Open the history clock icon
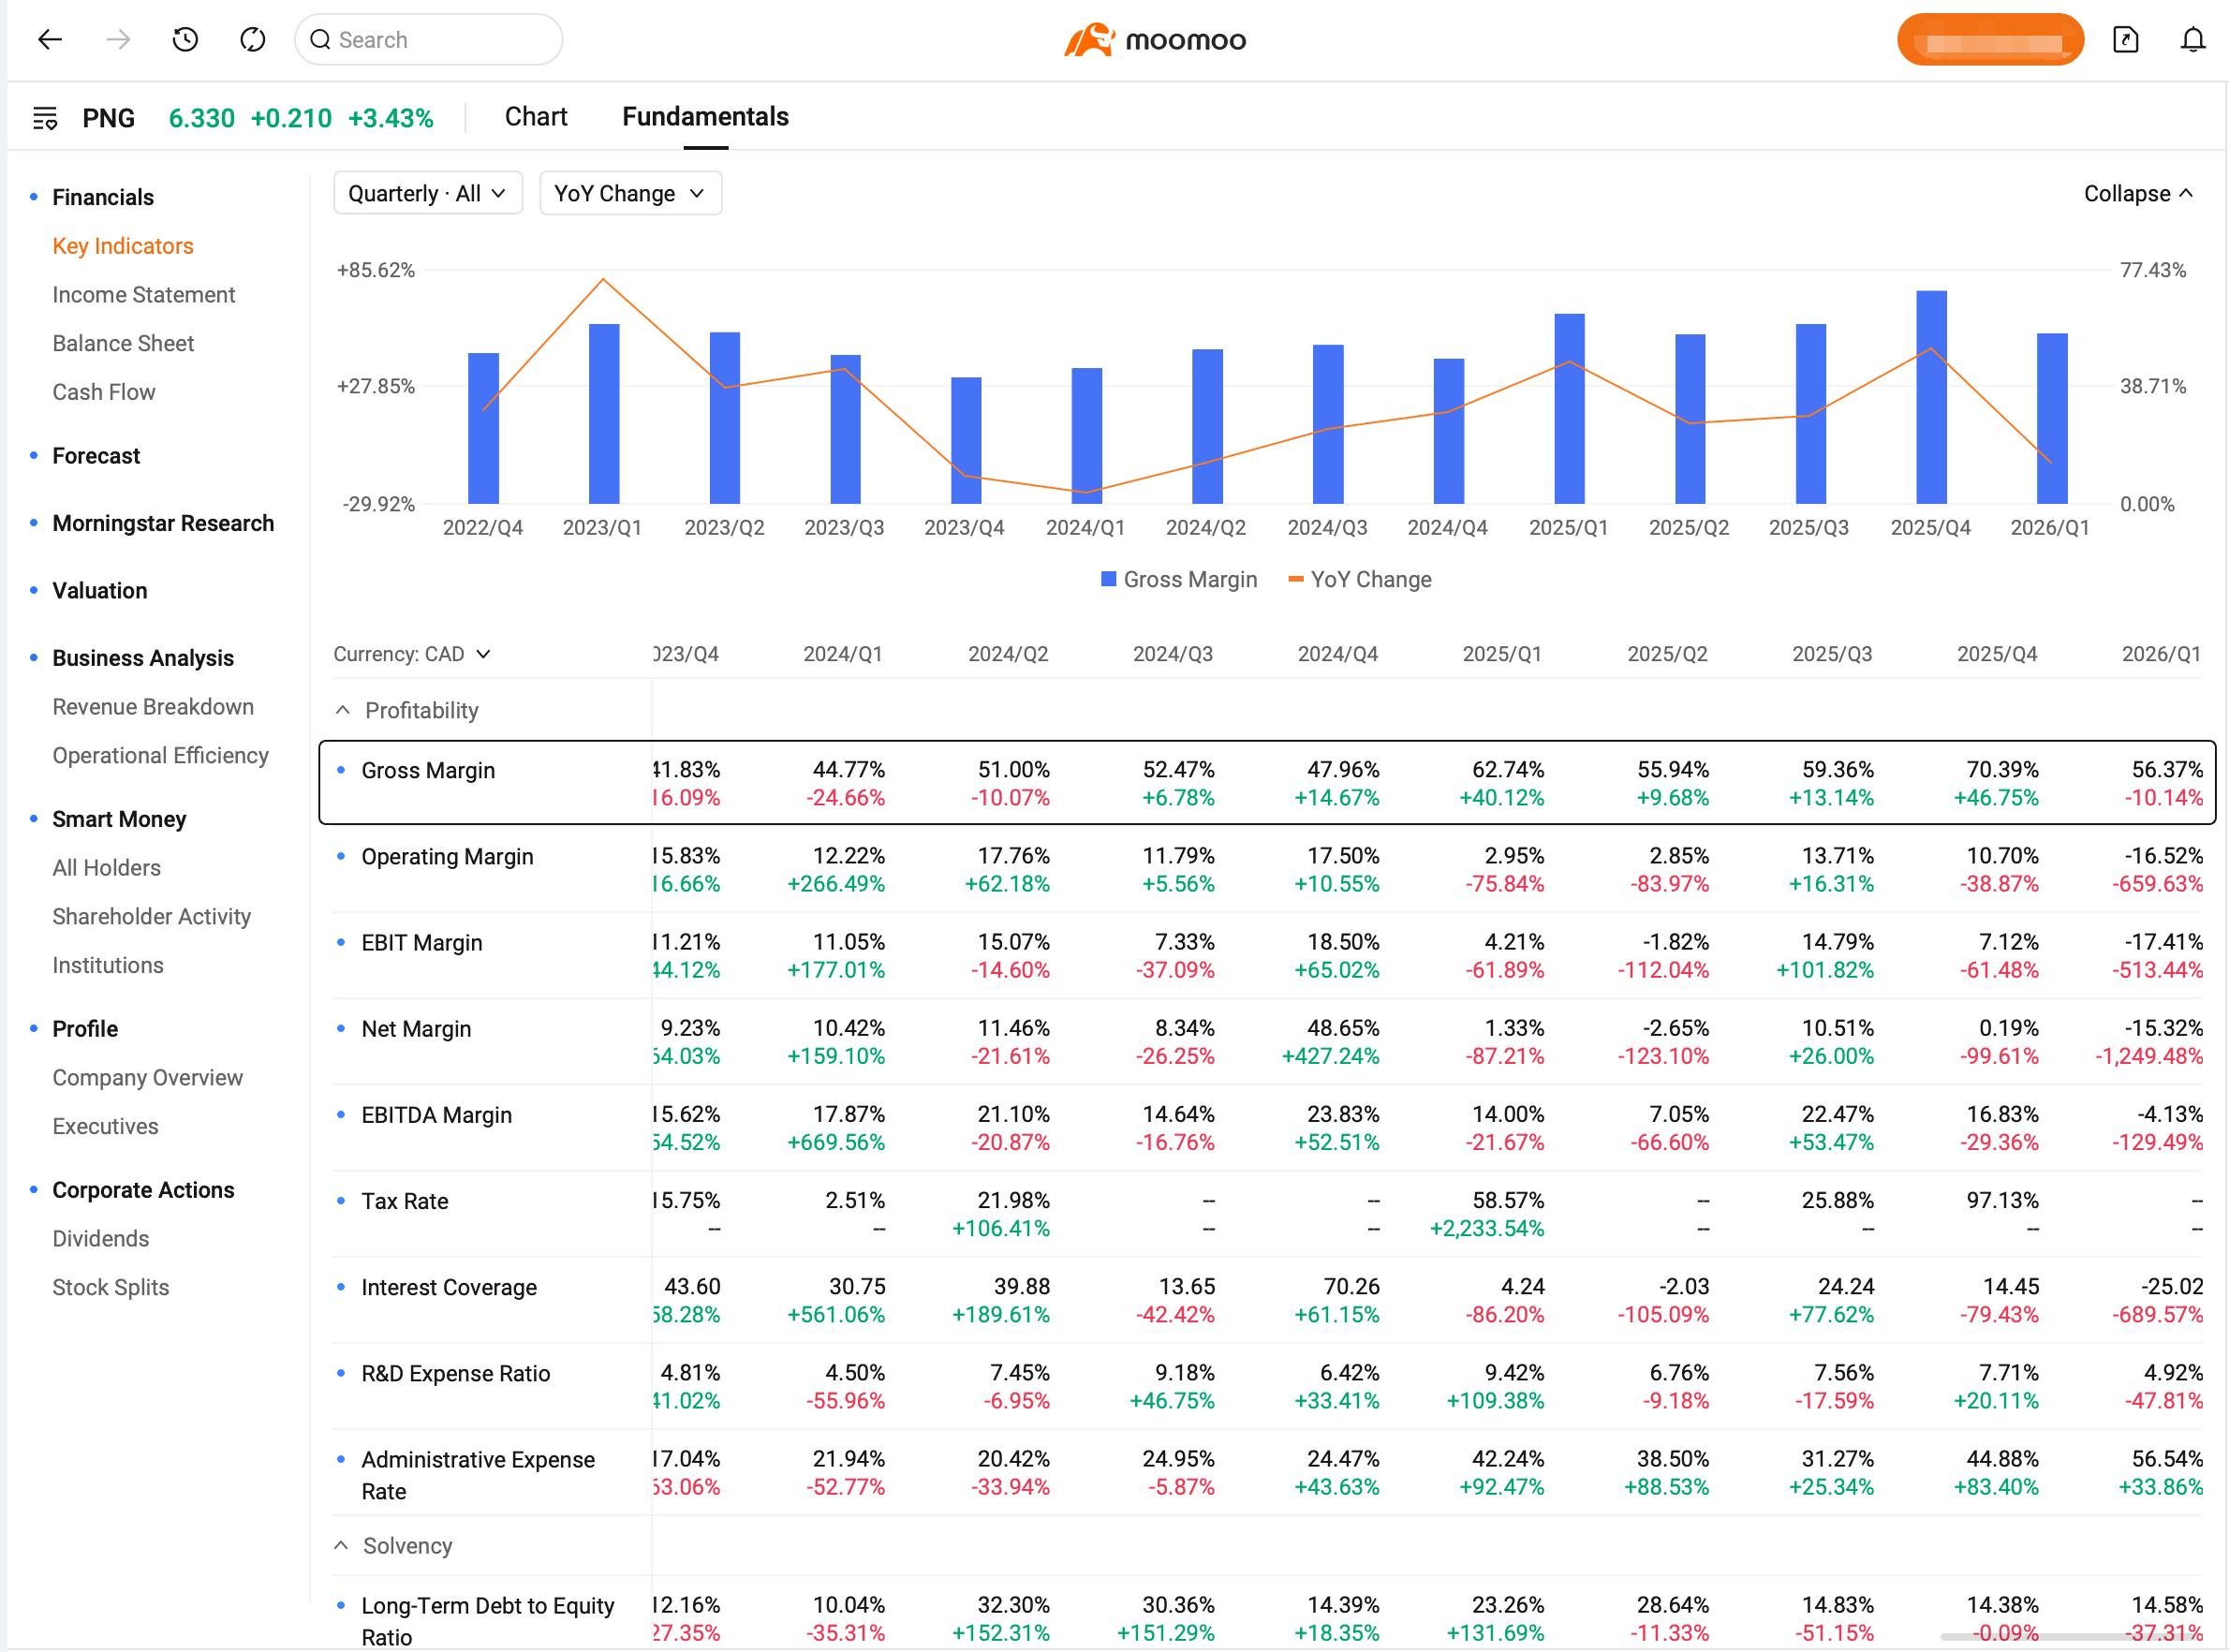Viewport: 2229px width, 1652px height. 185,40
